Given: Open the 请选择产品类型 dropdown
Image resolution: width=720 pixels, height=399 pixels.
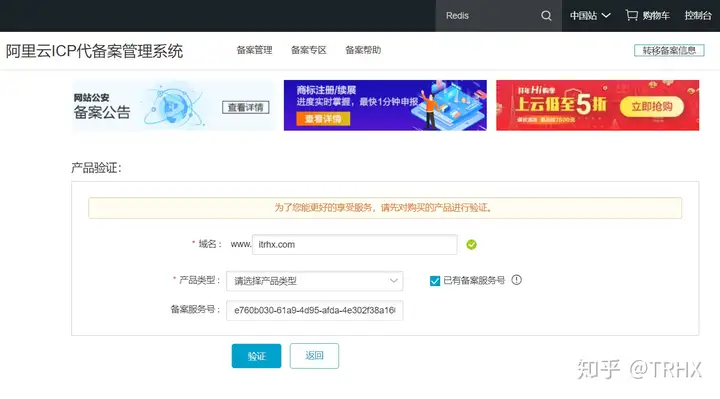Looking at the screenshot, I should click(315, 281).
